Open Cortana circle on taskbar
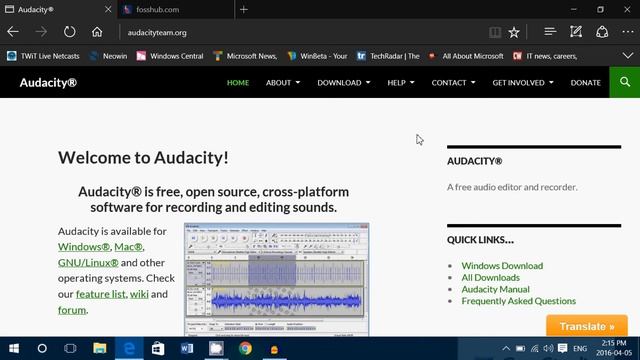Image resolution: width=640 pixels, height=360 pixels. [42, 349]
